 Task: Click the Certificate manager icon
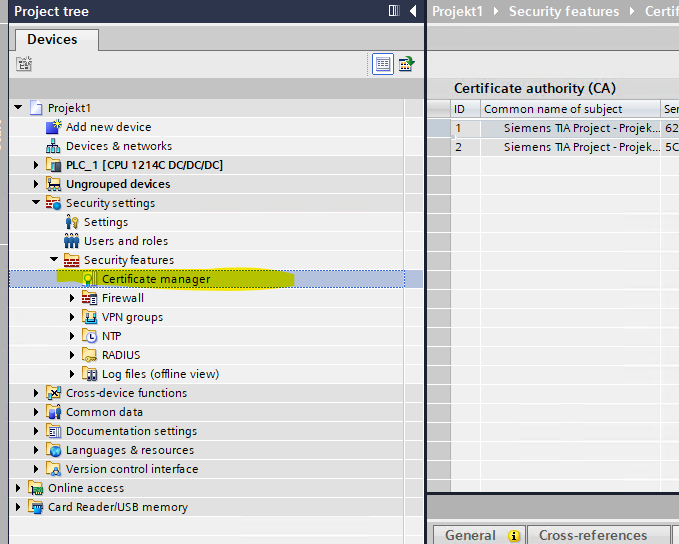pyautogui.click(x=90, y=279)
